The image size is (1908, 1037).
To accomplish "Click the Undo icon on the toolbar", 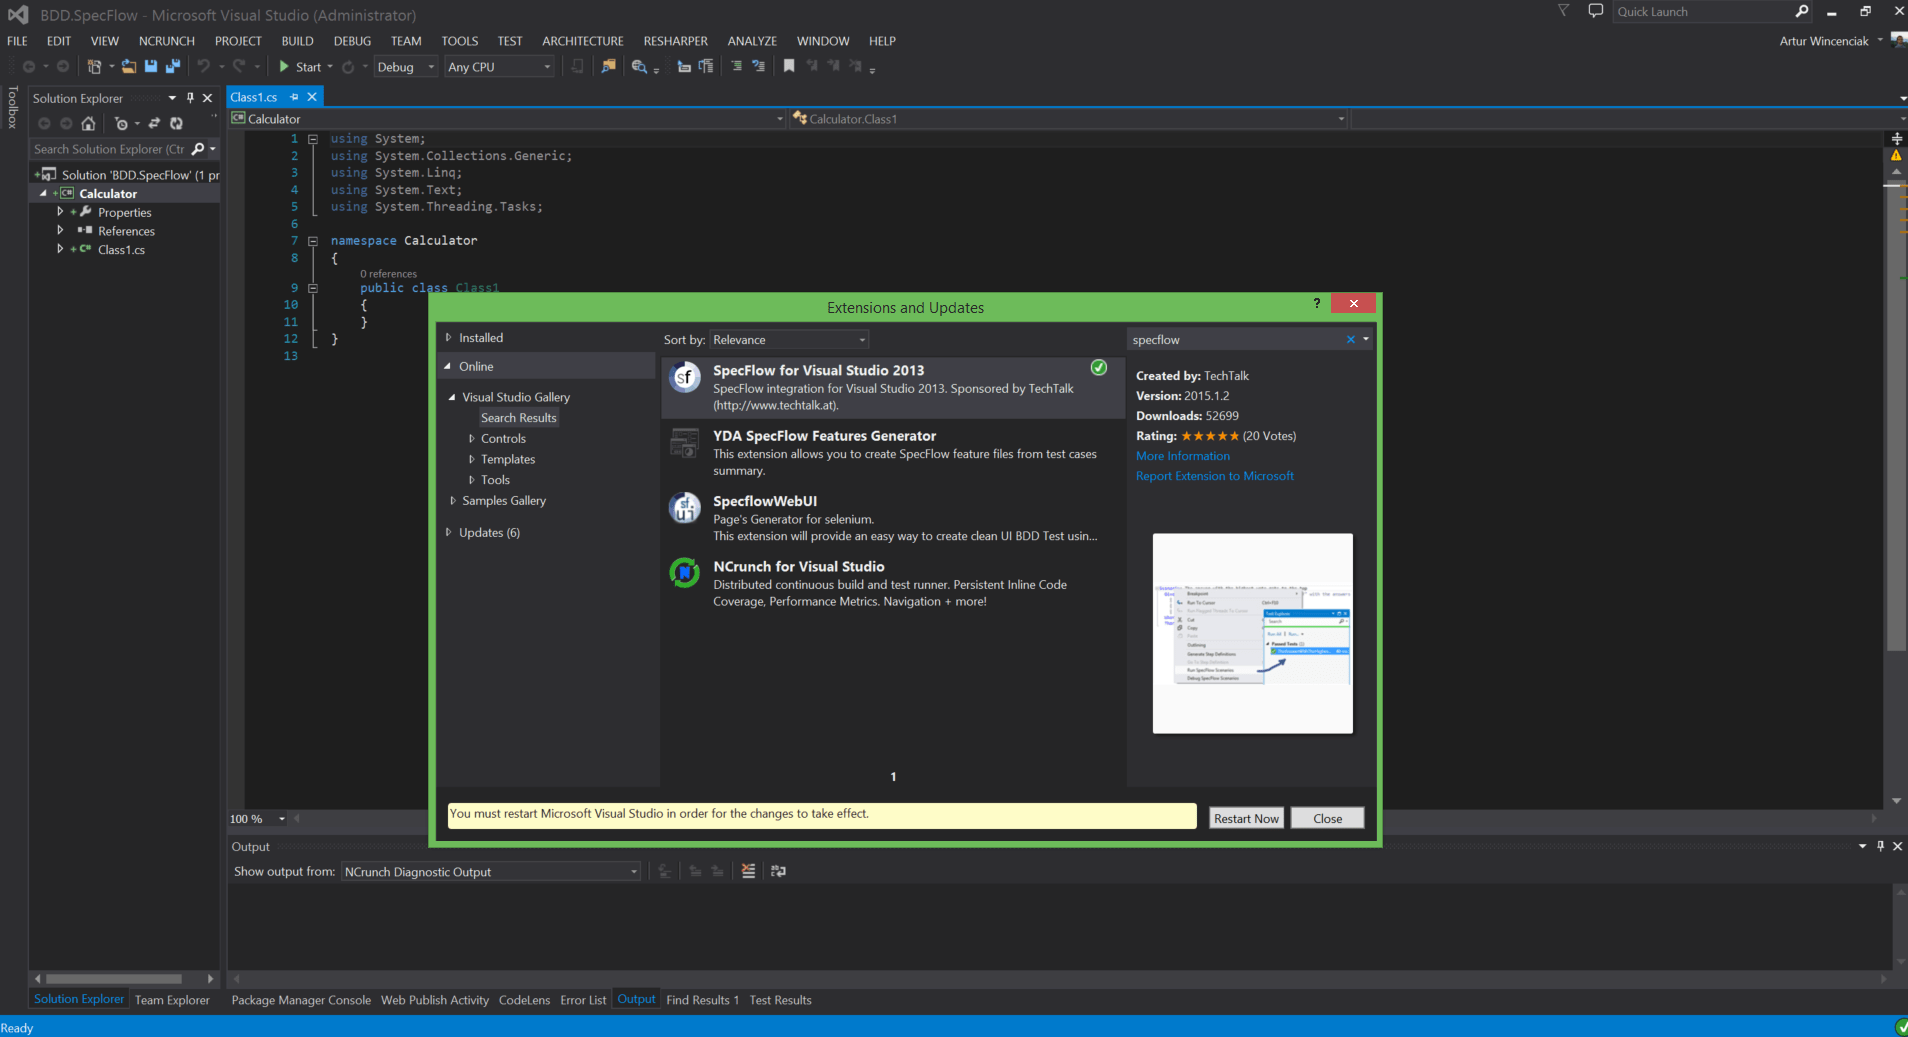I will point(203,66).
